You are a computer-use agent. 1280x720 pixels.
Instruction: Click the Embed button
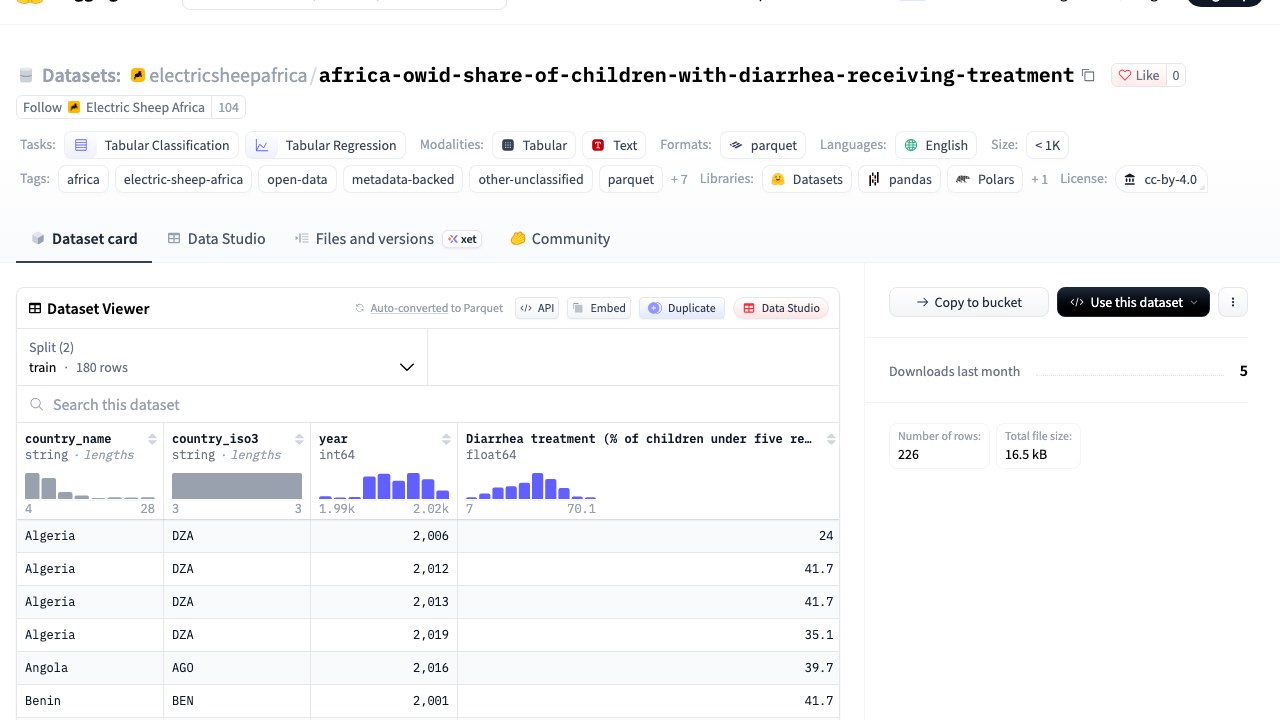[598, 308]
